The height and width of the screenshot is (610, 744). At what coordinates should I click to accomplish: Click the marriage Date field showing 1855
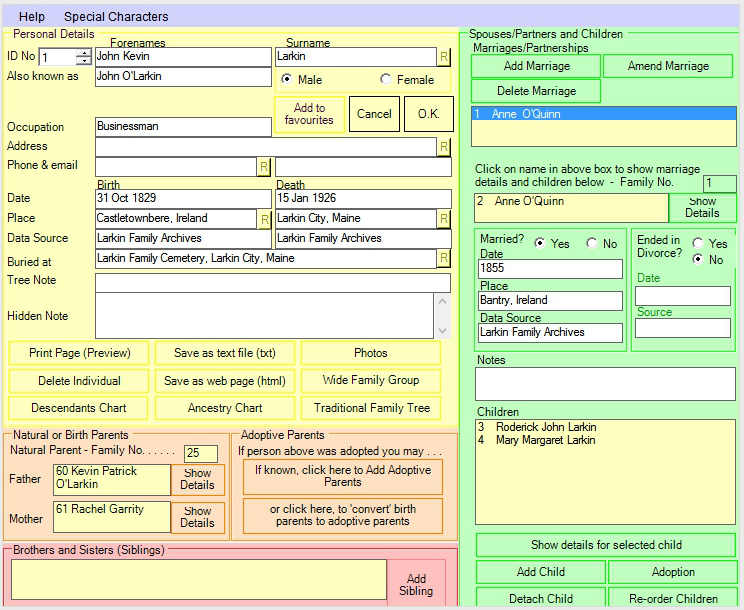[550, 269]
